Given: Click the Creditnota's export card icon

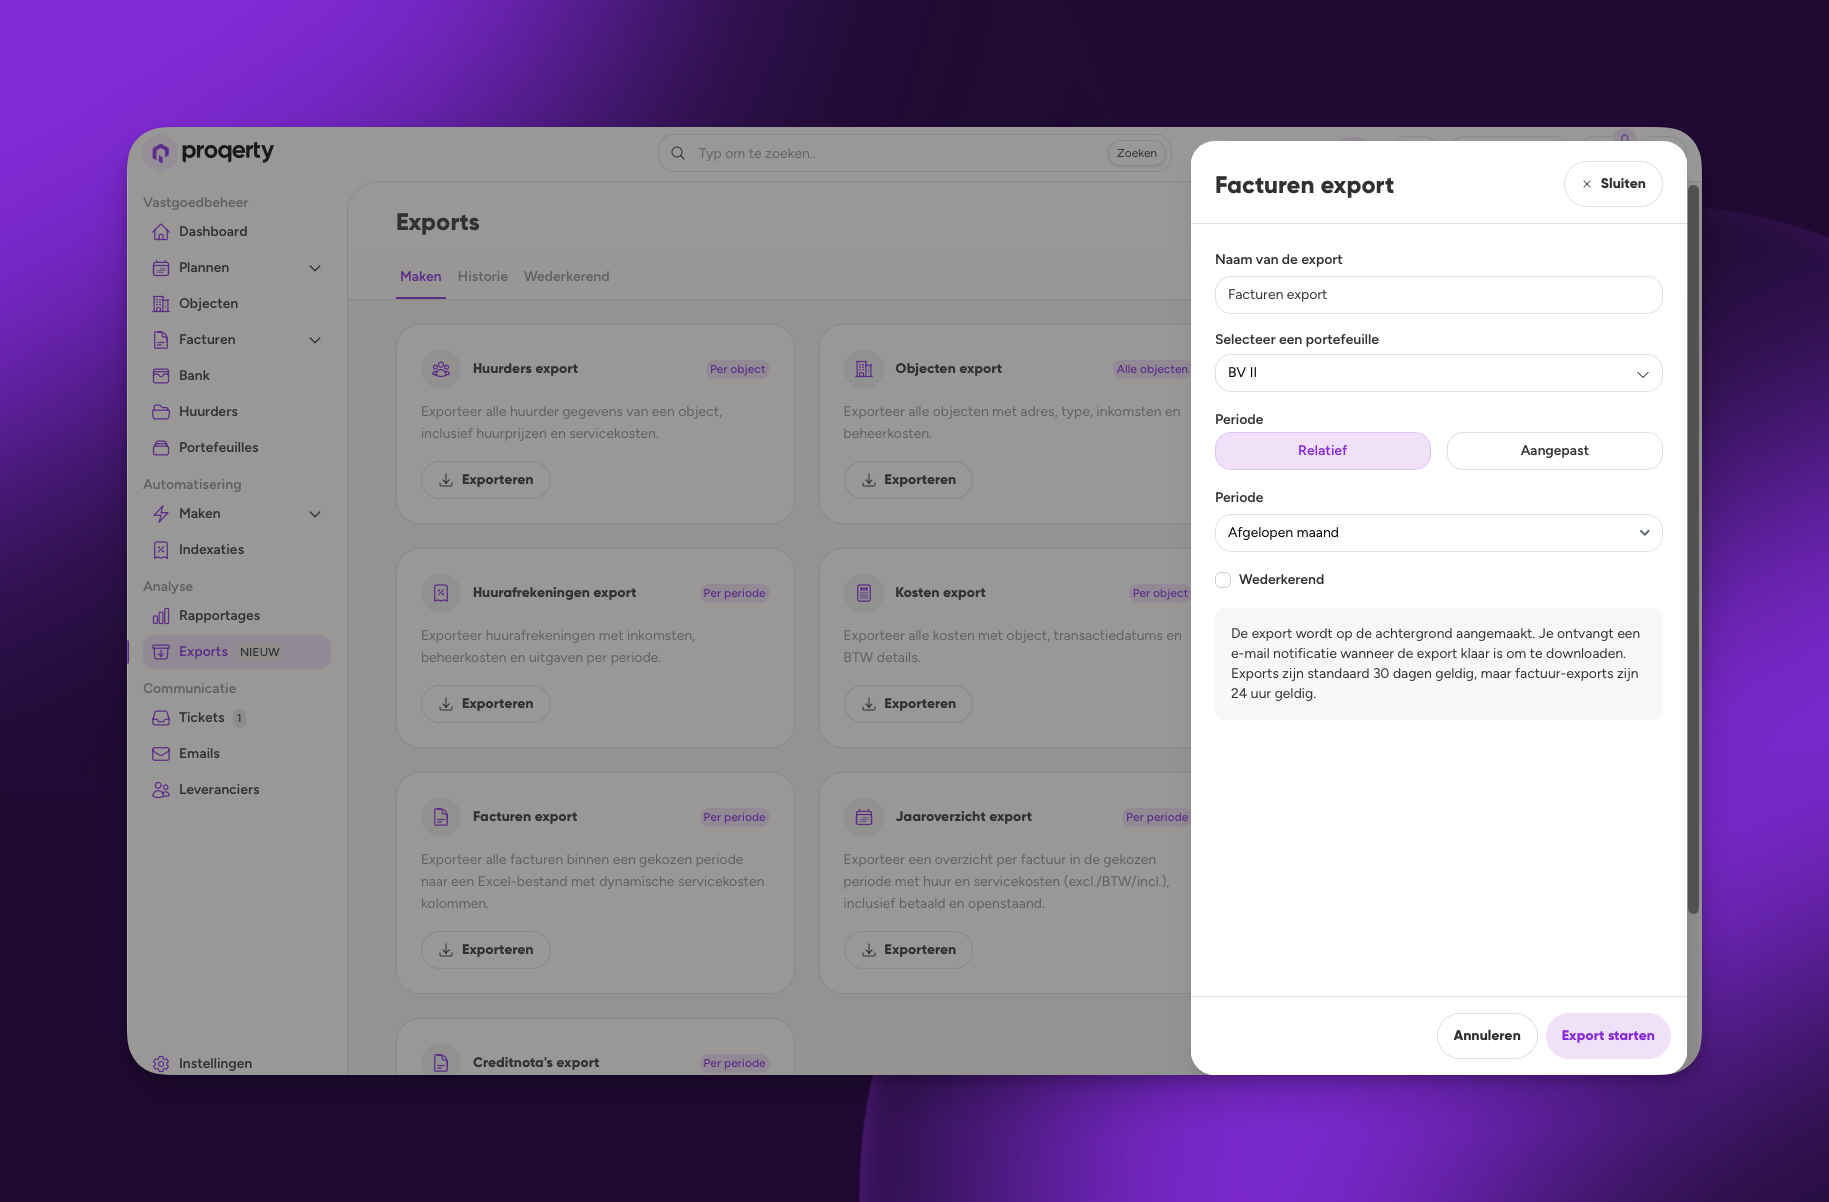Looking at the screenshot, I should tap(441, 1063).
